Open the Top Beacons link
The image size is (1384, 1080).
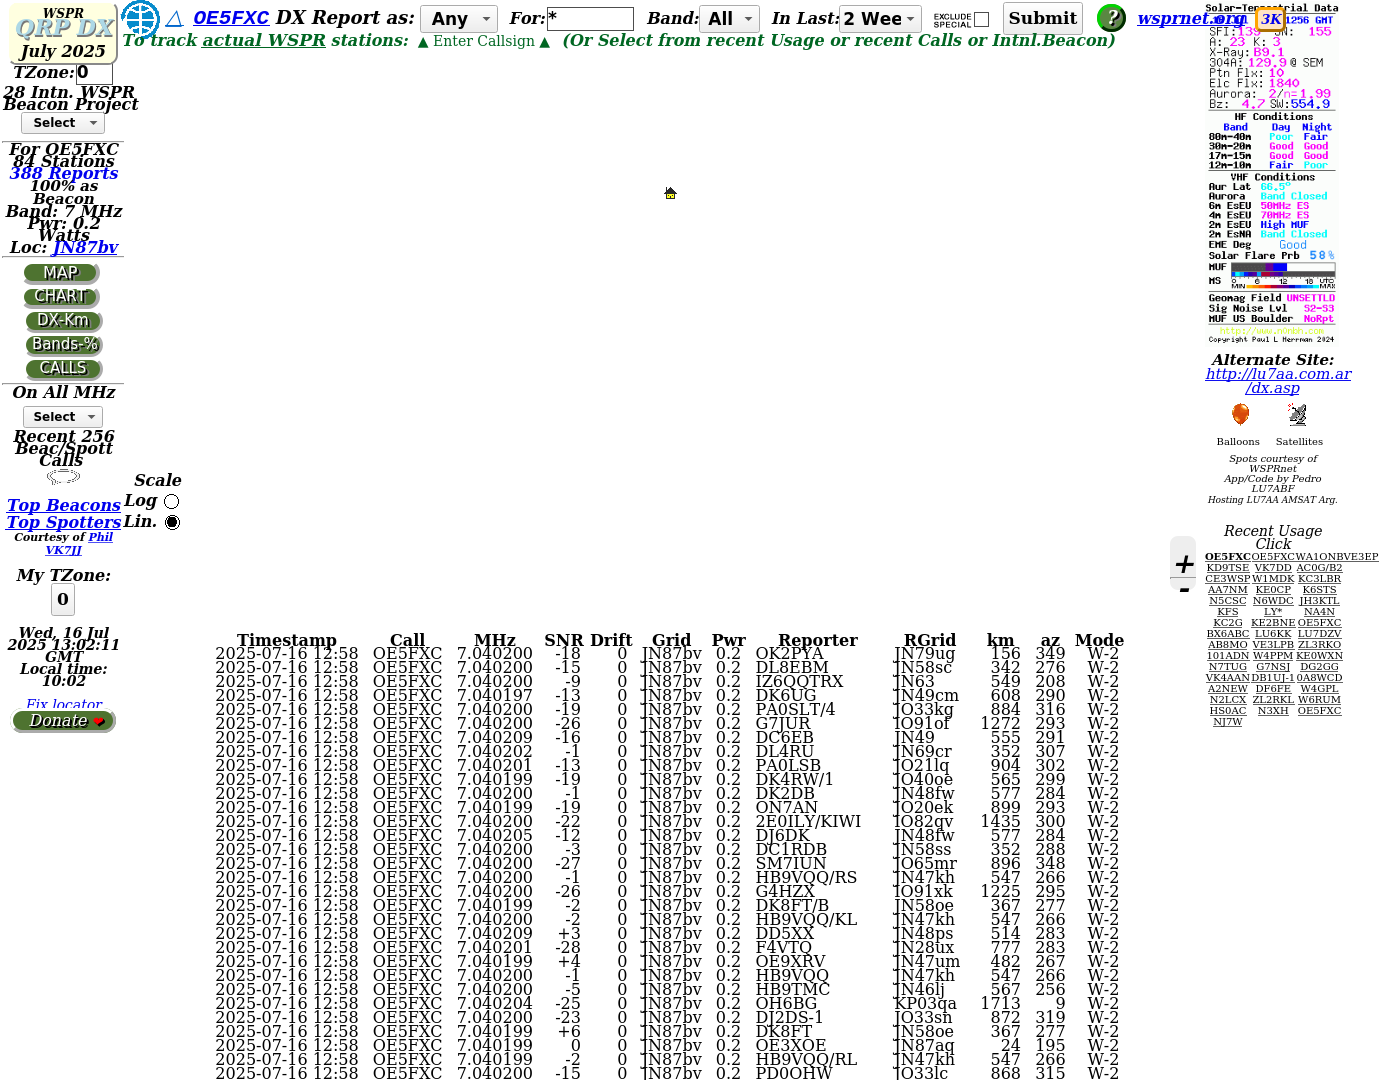(63, 506)
